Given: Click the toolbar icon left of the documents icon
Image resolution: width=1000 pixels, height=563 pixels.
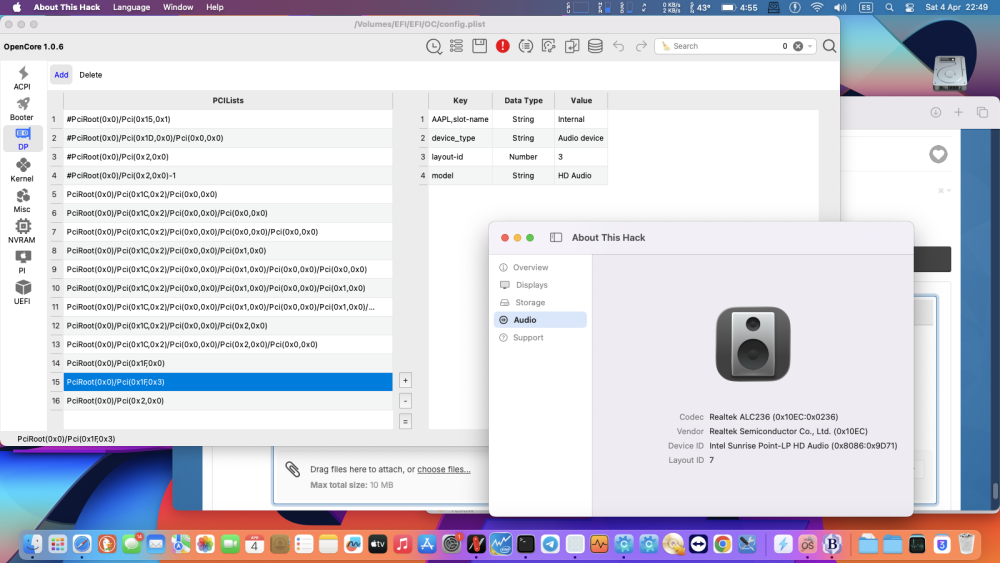Looking at the screenshot, I should pyautogui.click(x=548, y=46).
